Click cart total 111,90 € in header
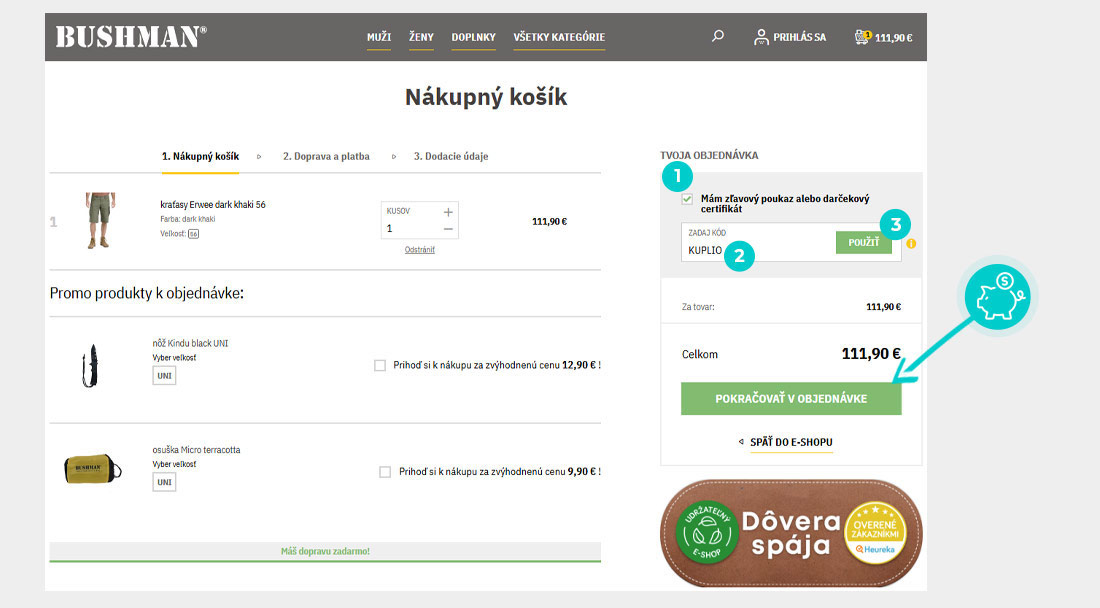This screenshot has height=608, width=1100. [894, 38]
